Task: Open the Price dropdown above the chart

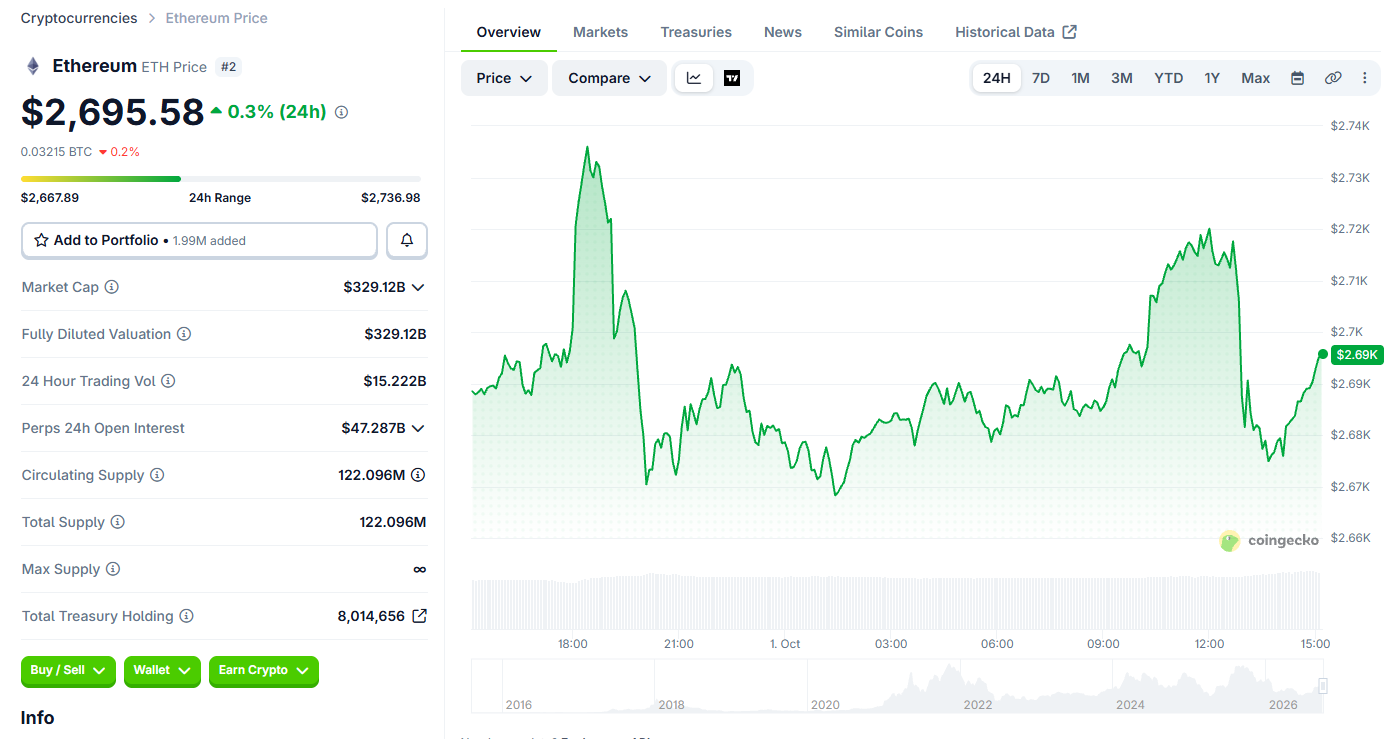Action: click(504, 78)
